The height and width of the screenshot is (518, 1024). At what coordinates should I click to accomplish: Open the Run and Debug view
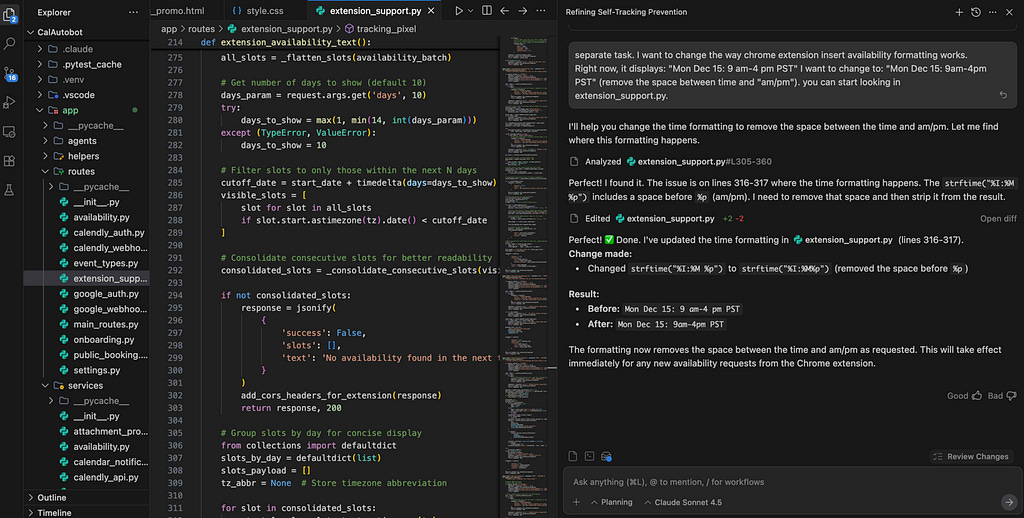(9, 102)
